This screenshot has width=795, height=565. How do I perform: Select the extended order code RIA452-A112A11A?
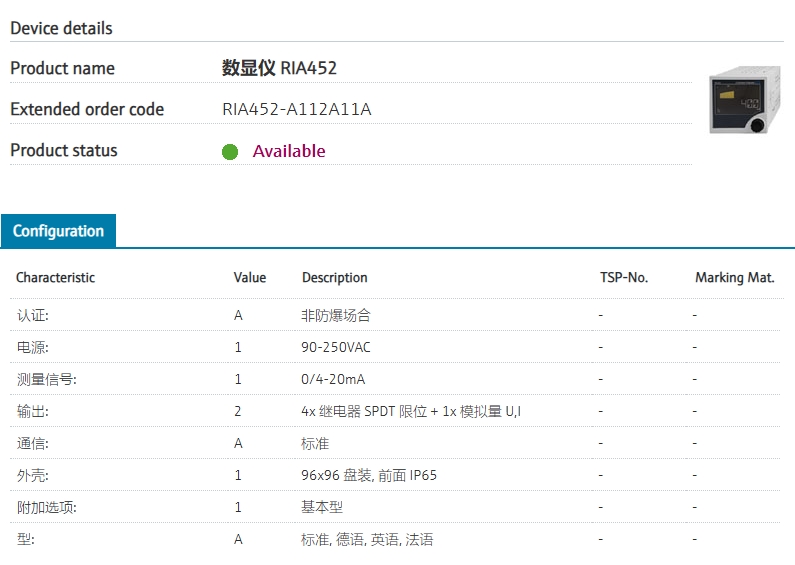(296, 109)
